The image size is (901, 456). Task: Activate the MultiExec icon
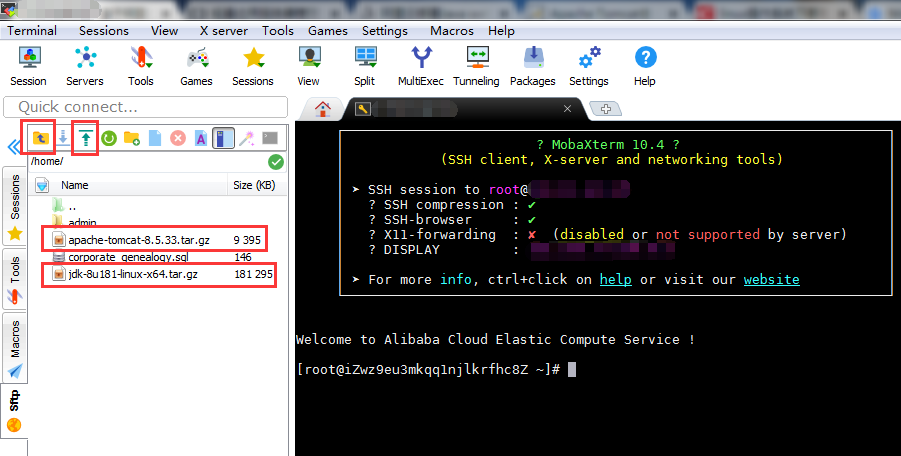421,67
